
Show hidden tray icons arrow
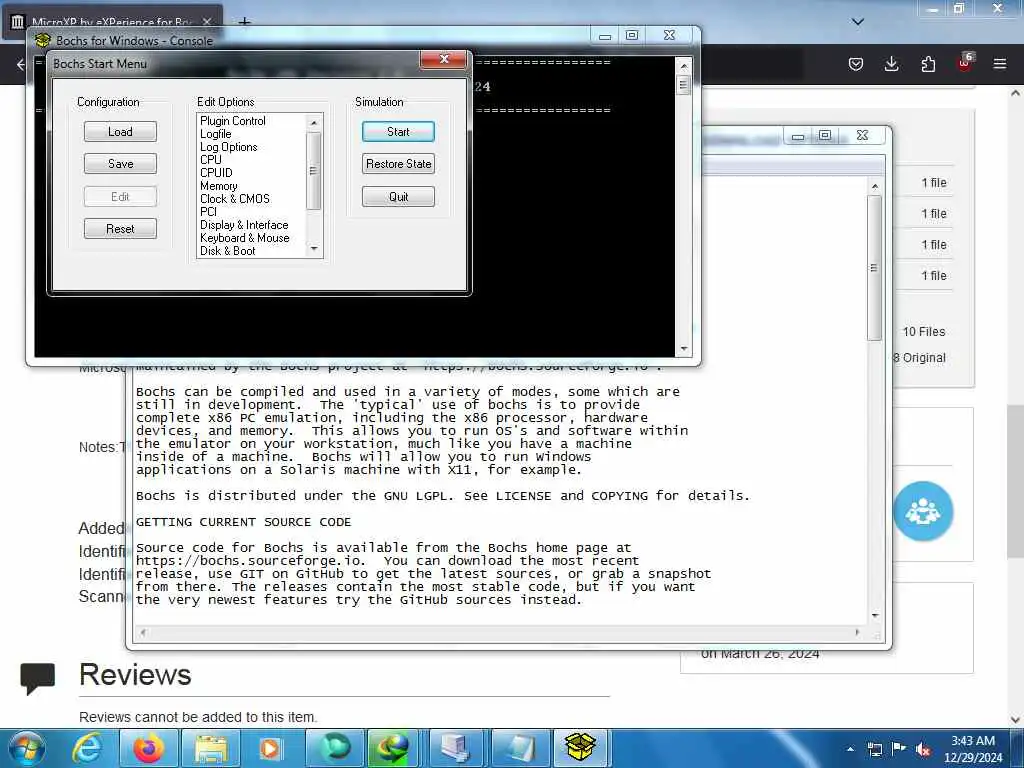850,749
